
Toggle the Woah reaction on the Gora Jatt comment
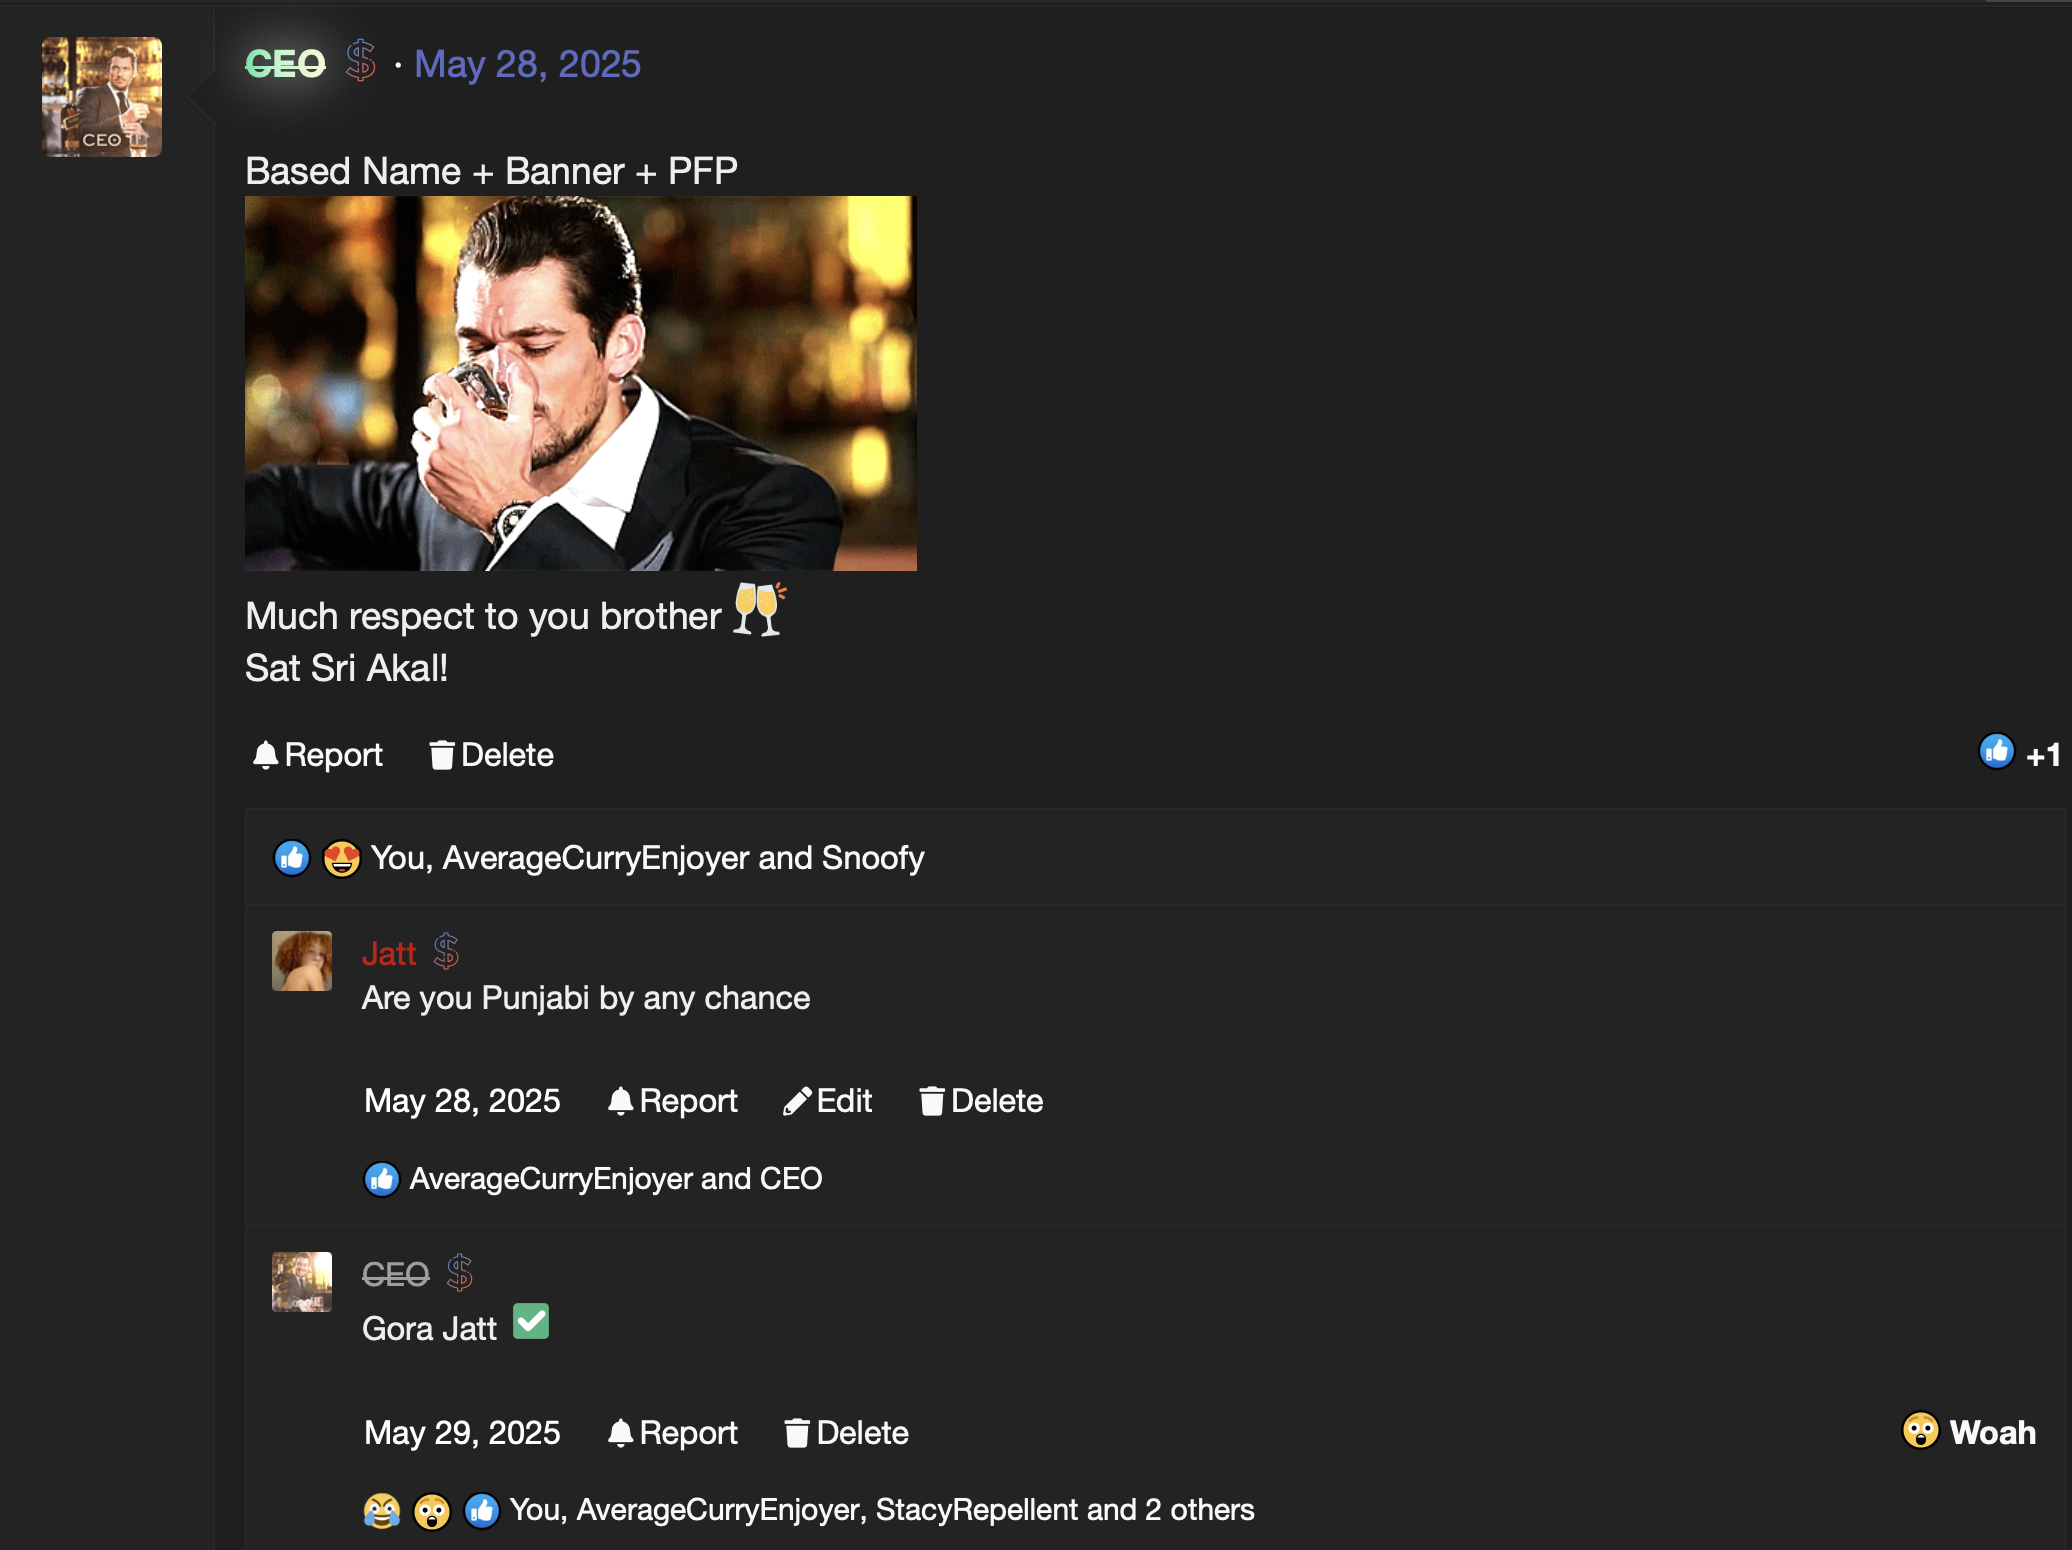coord(1968,1432)
